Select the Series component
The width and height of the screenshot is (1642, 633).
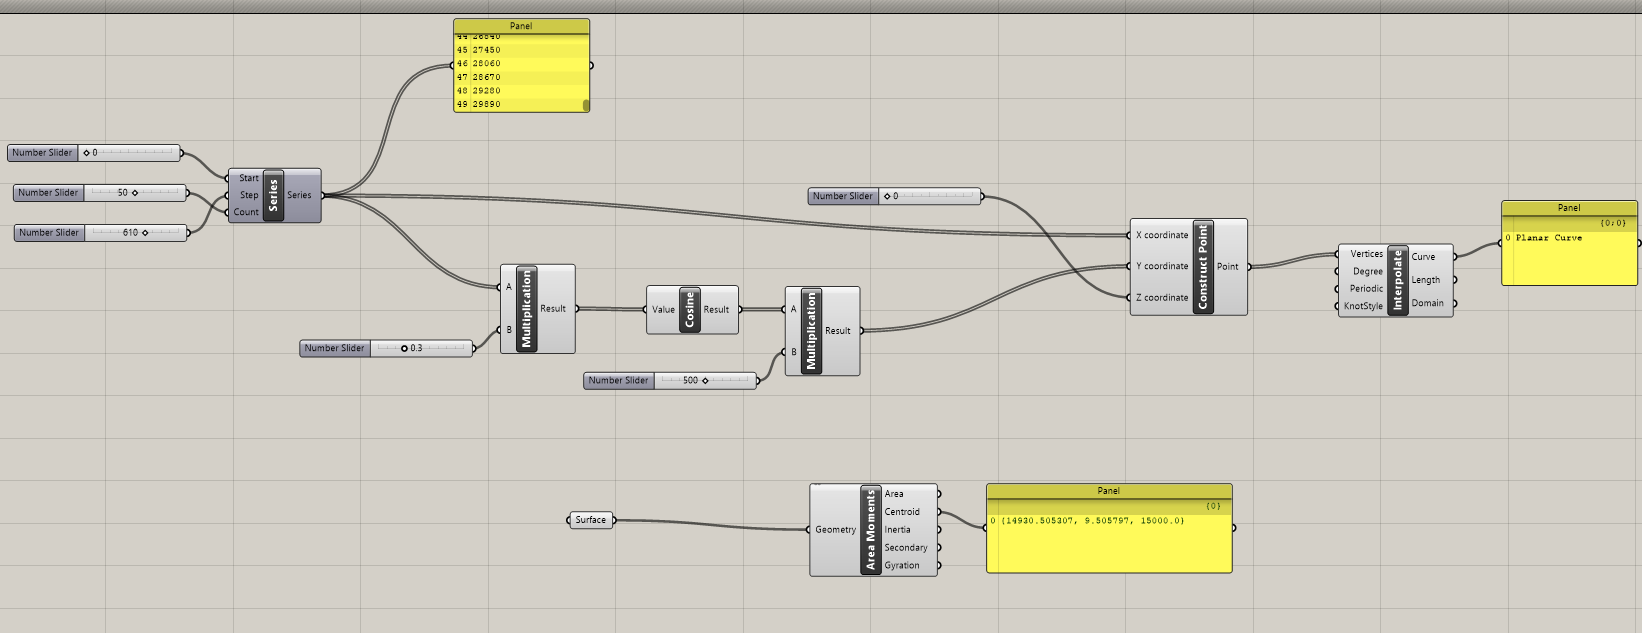[x=273, y=195]
